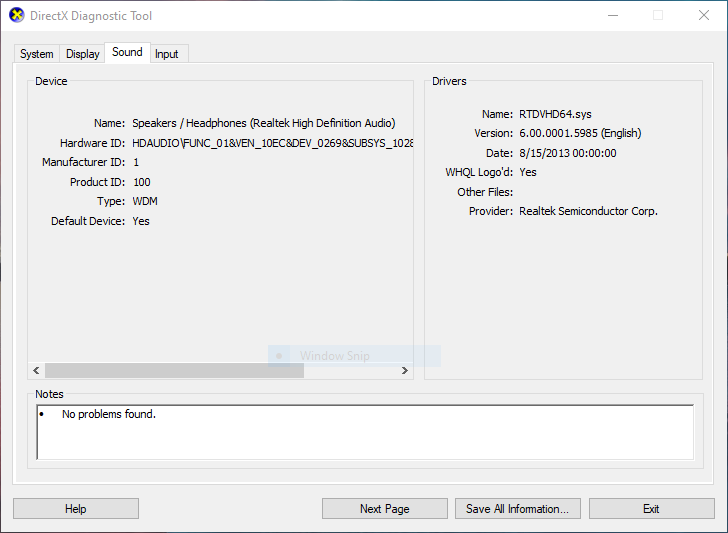The image size is (728, 533).
Task: Click the Manufacturer ID value '1'
Action: click(x=136, y=162)
